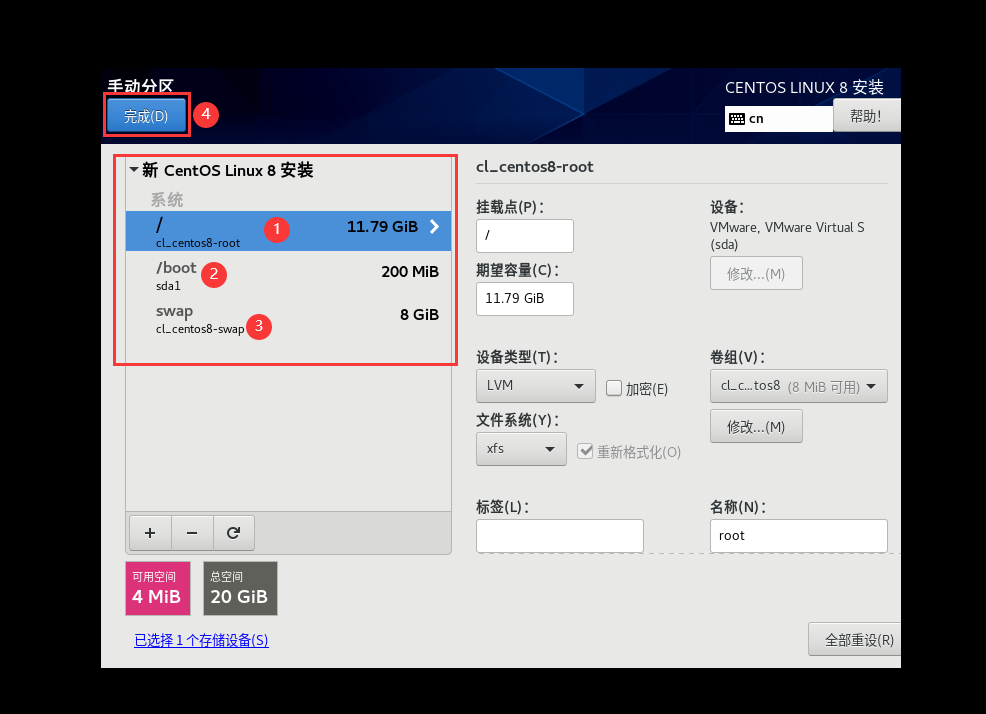The width and height of the screenshot is (986, 714).
Task: Click the 名称(N) name field containing root
Action: tap(799, 536)
